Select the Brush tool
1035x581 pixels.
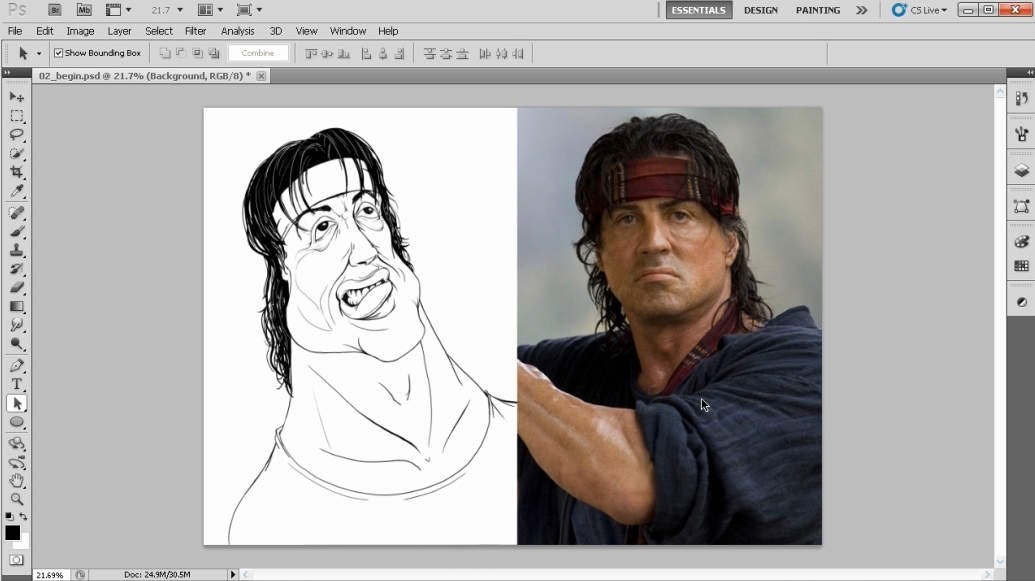coord(17,231)
